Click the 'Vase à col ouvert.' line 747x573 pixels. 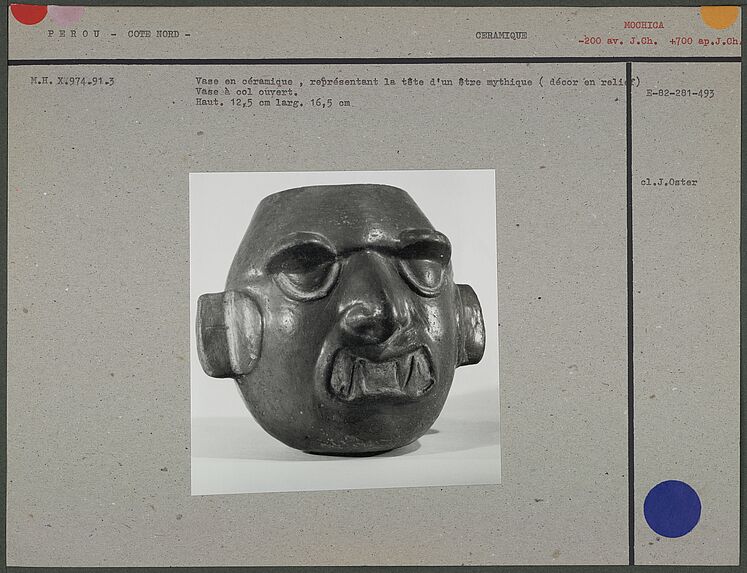[246, 91]
